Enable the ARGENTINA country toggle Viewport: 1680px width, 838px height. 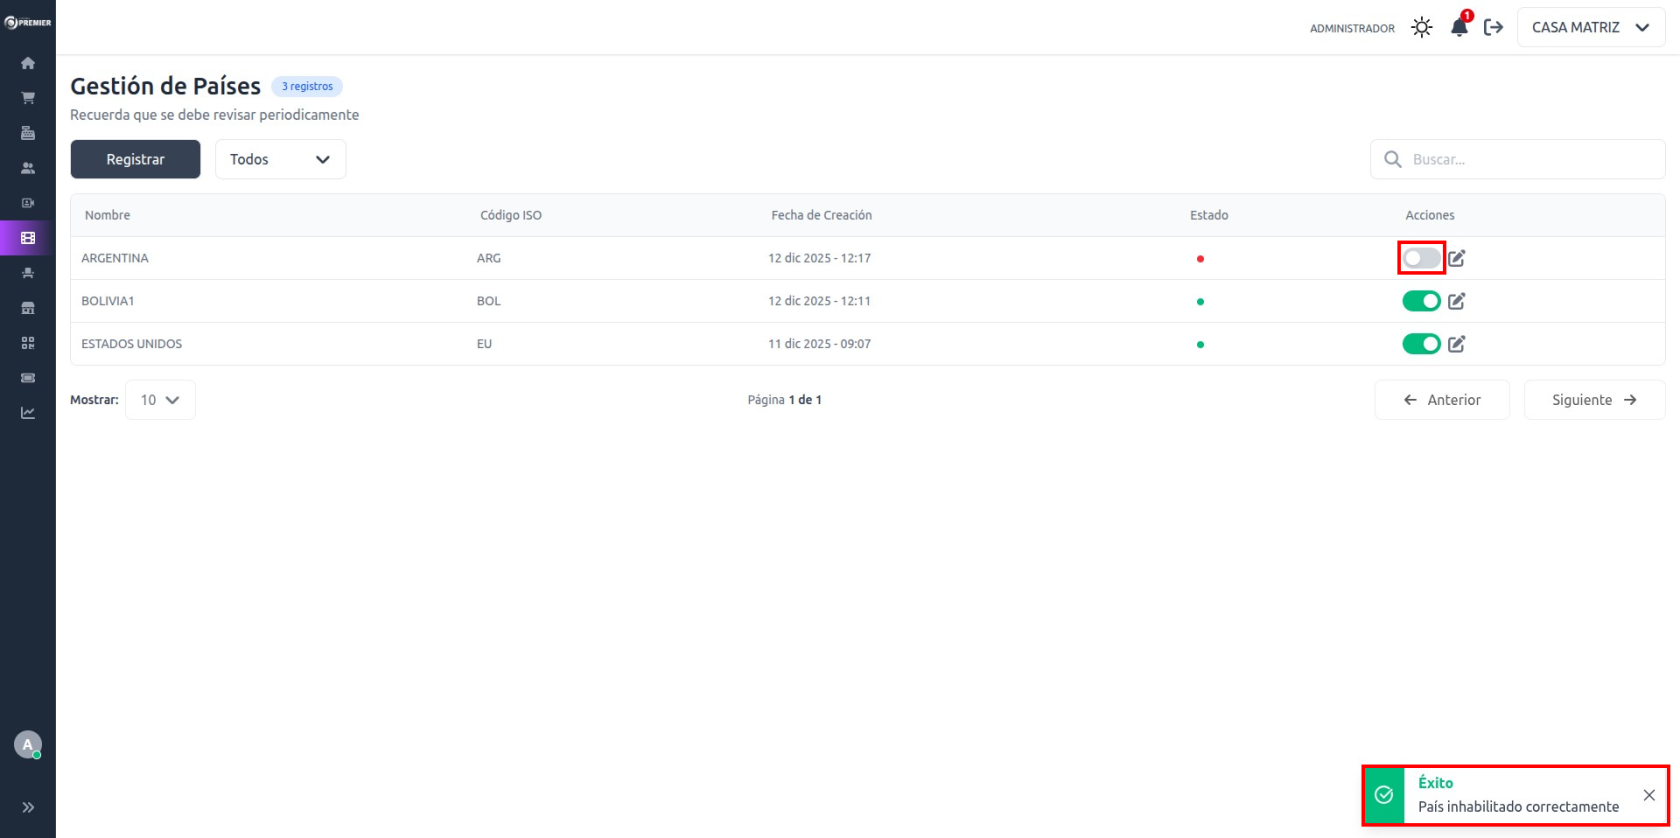coord(1421,258)
